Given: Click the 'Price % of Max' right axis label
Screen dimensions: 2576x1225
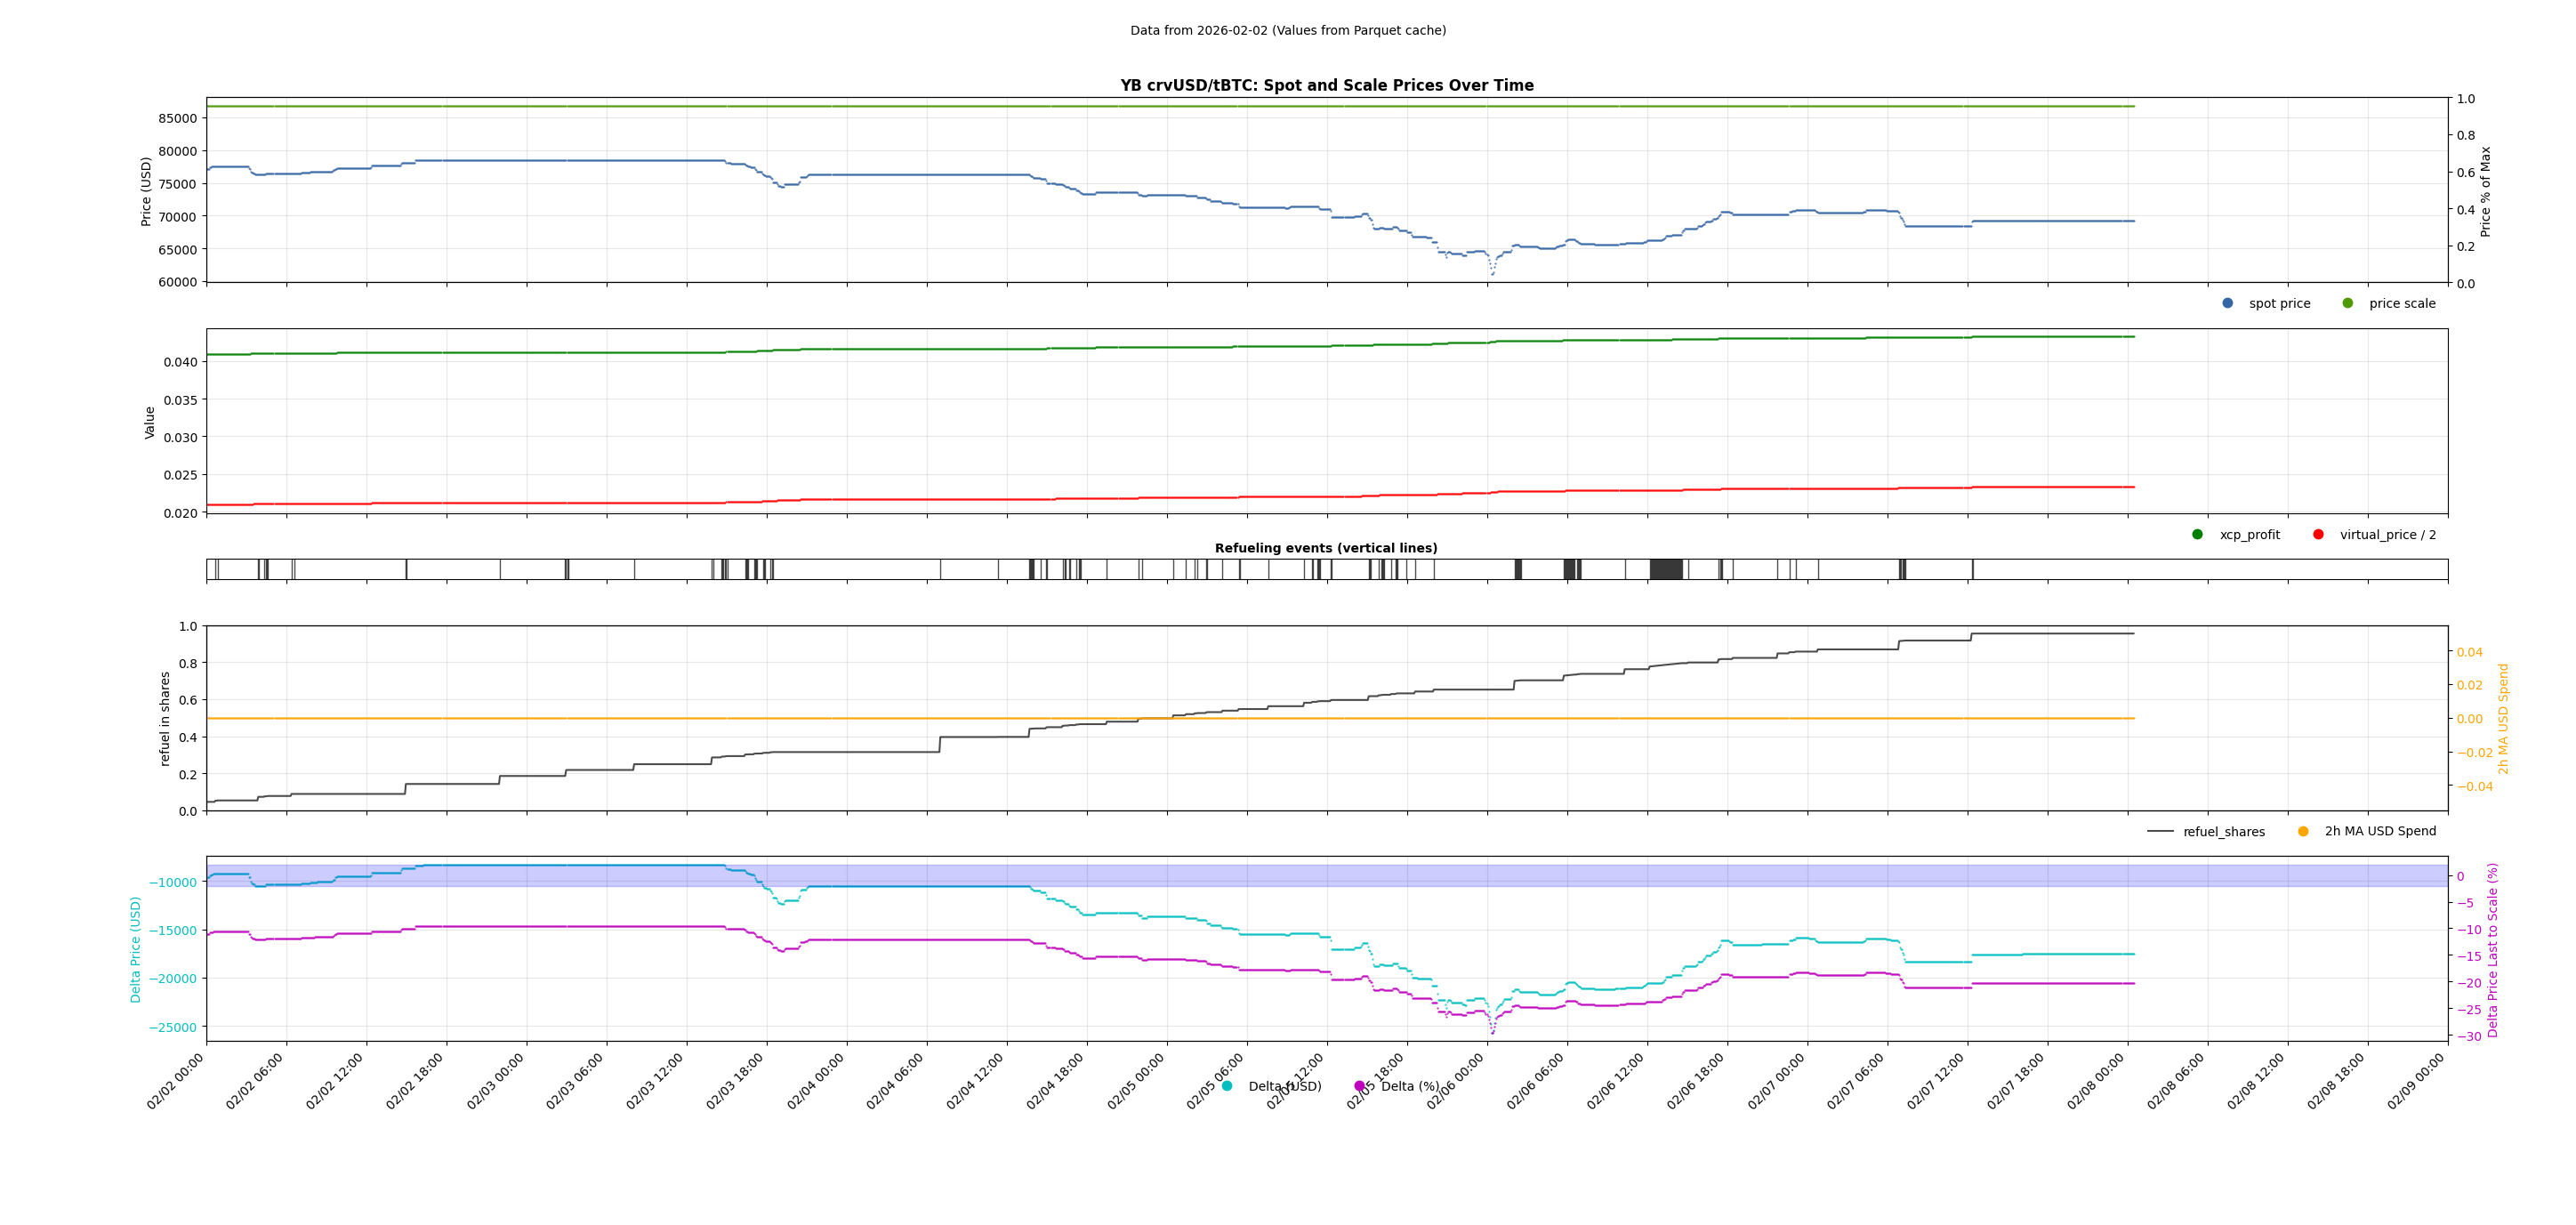Looking at the screenshot, I should tap(2486, 191).
